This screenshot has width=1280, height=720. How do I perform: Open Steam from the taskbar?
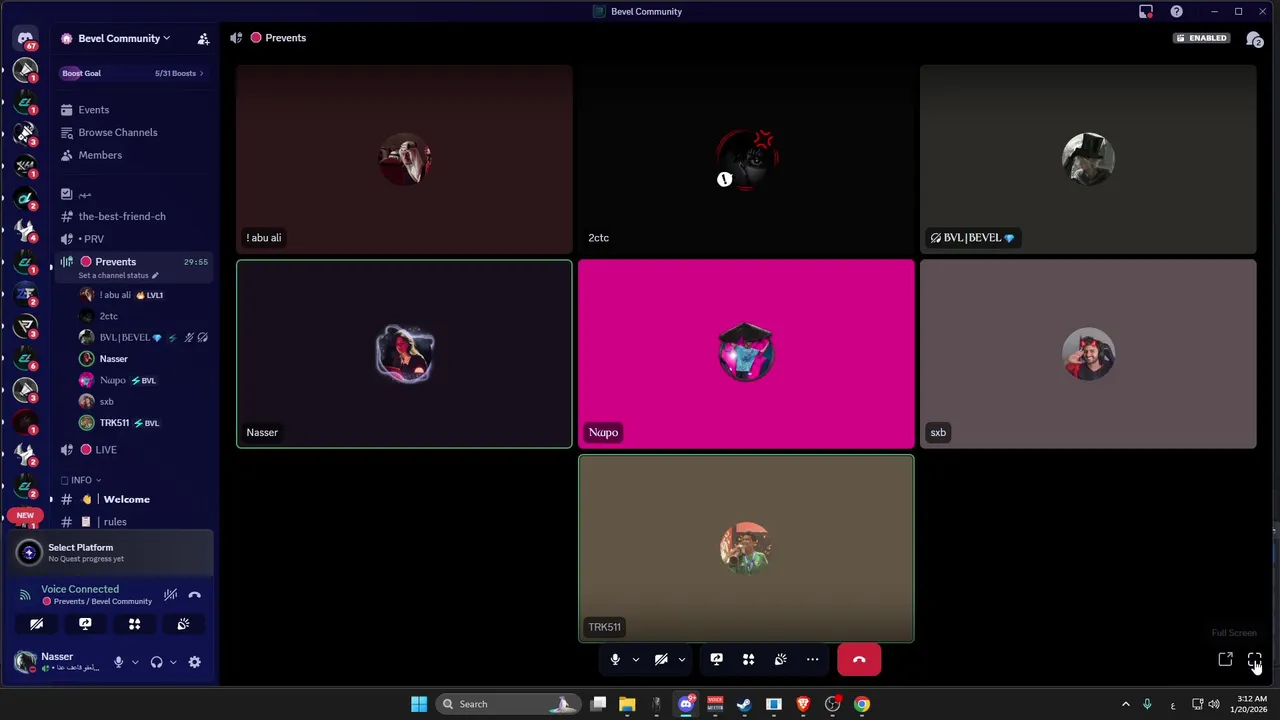pyautogui.click(x=744, y=704)
